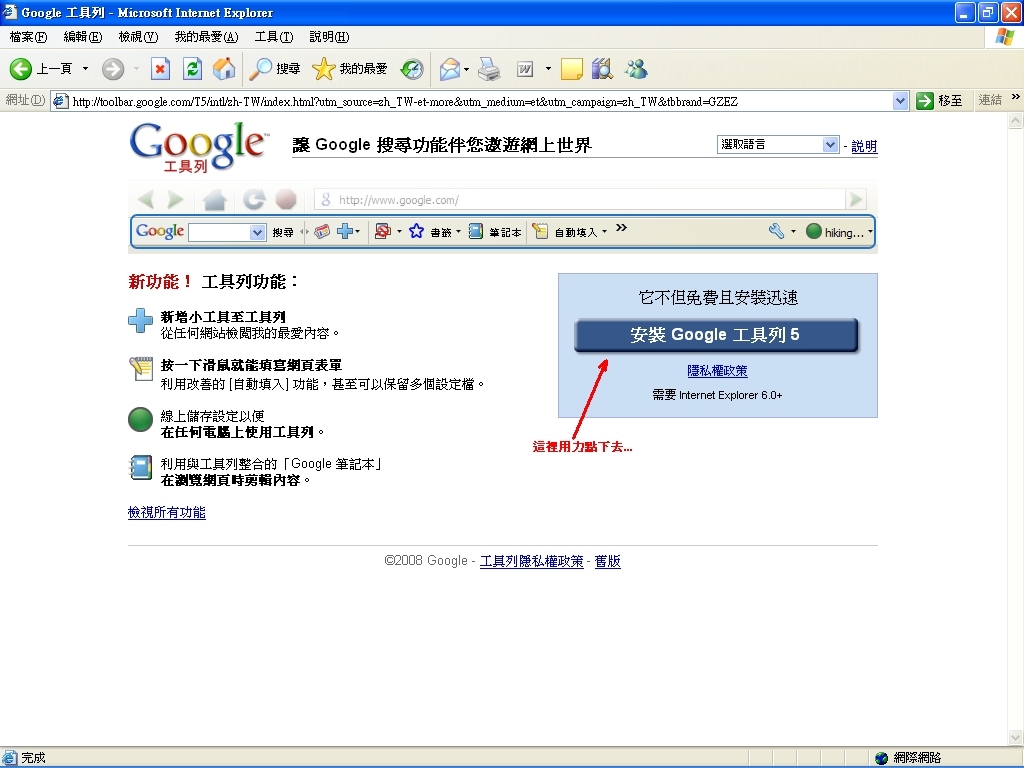
Task: Click the blue notebook feature icon in list
Action: pos(140,468)
